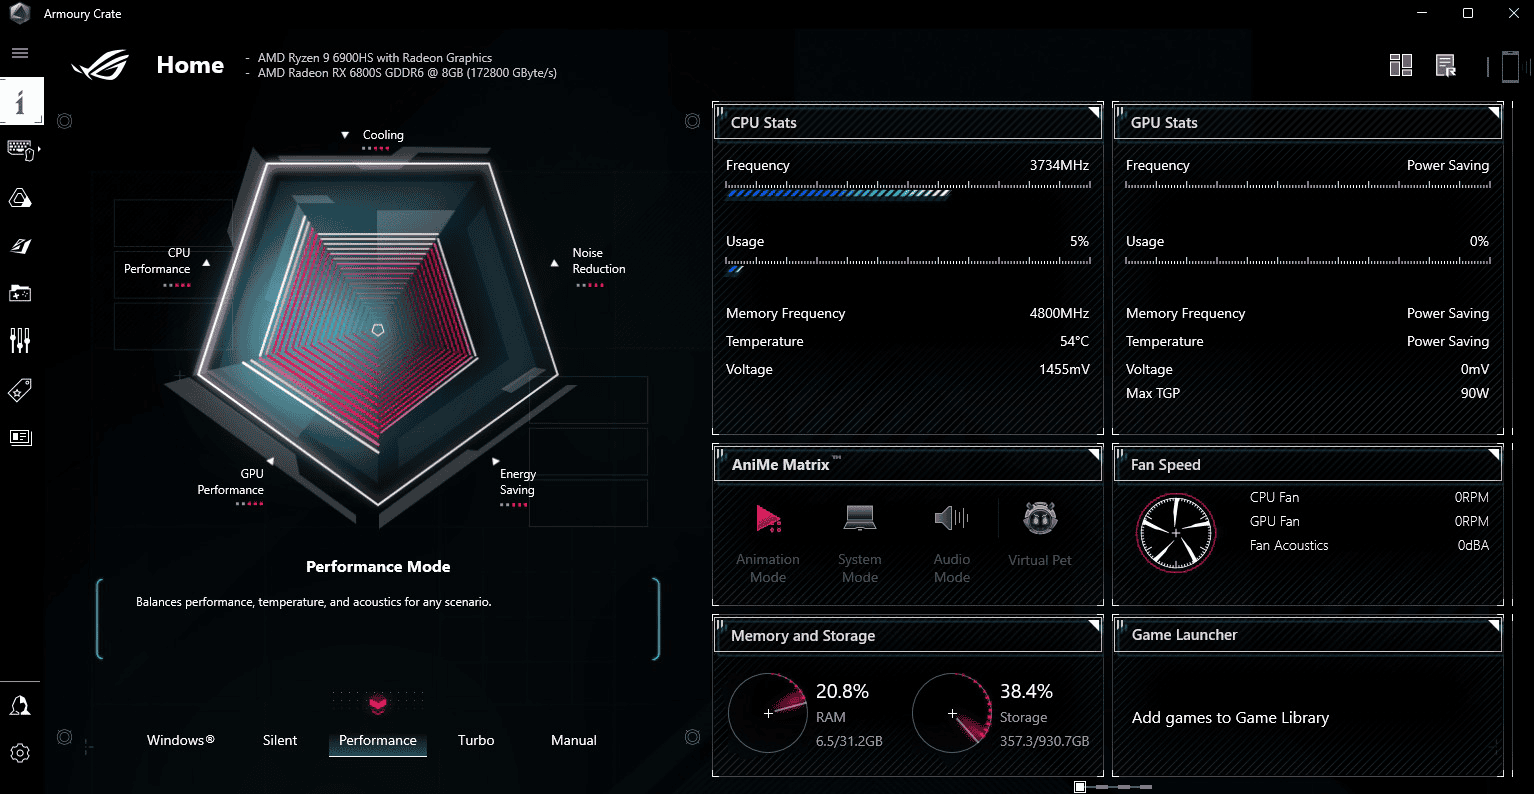
Task: Click the 357.3/930.7GB storage value
Action: (x=1044, y=741)
